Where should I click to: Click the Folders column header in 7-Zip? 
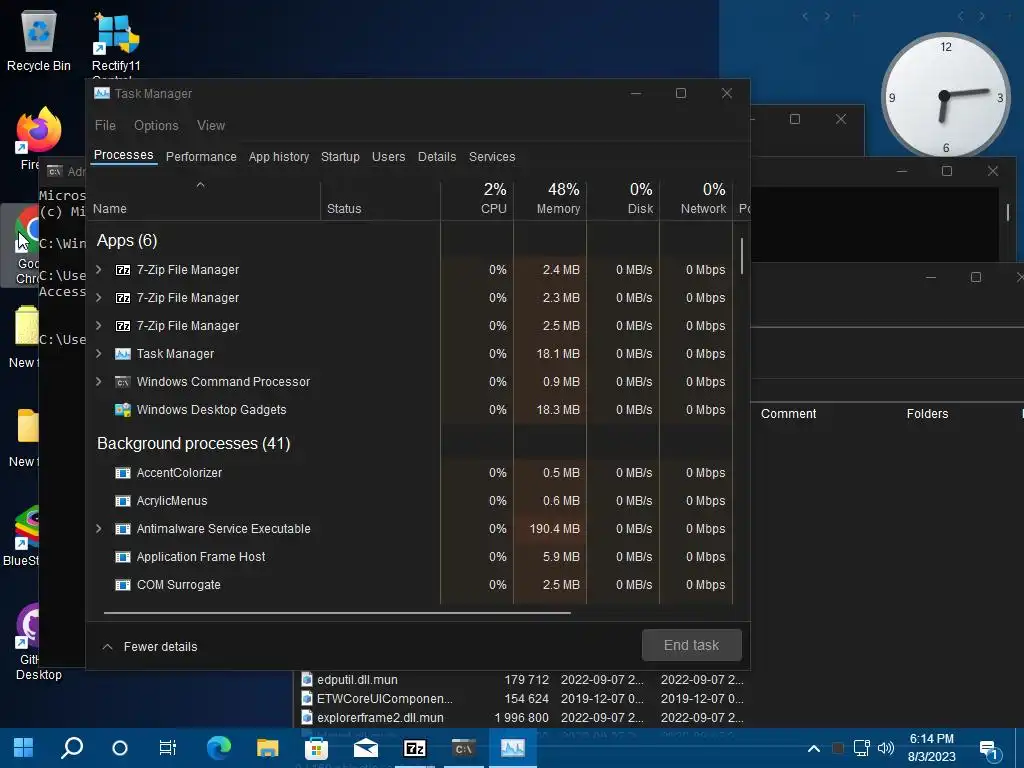(927, 414)
